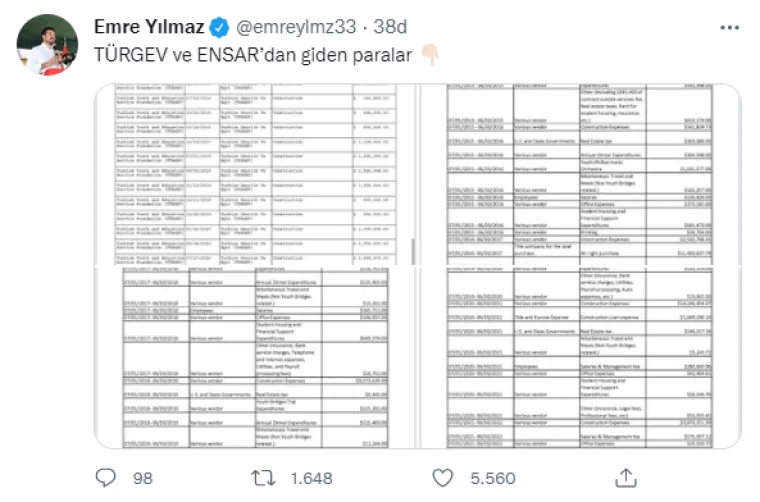
Task: View the 5.560 likes count
Action: click(492, 478)
